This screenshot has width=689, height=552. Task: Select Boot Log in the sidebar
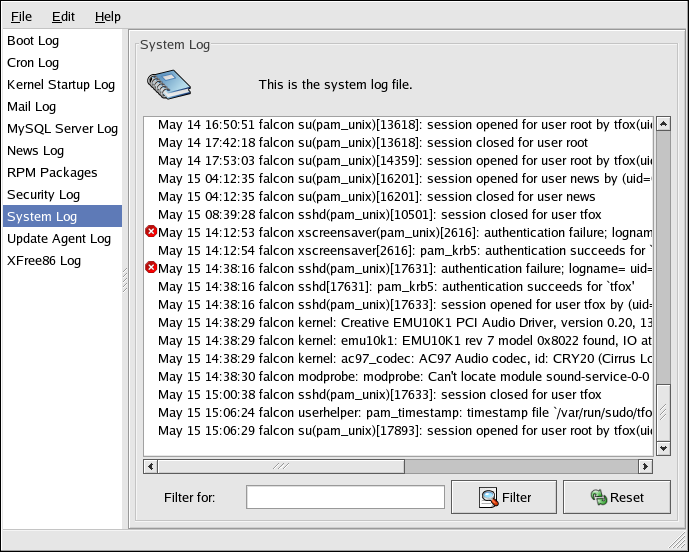coord(33,41)
